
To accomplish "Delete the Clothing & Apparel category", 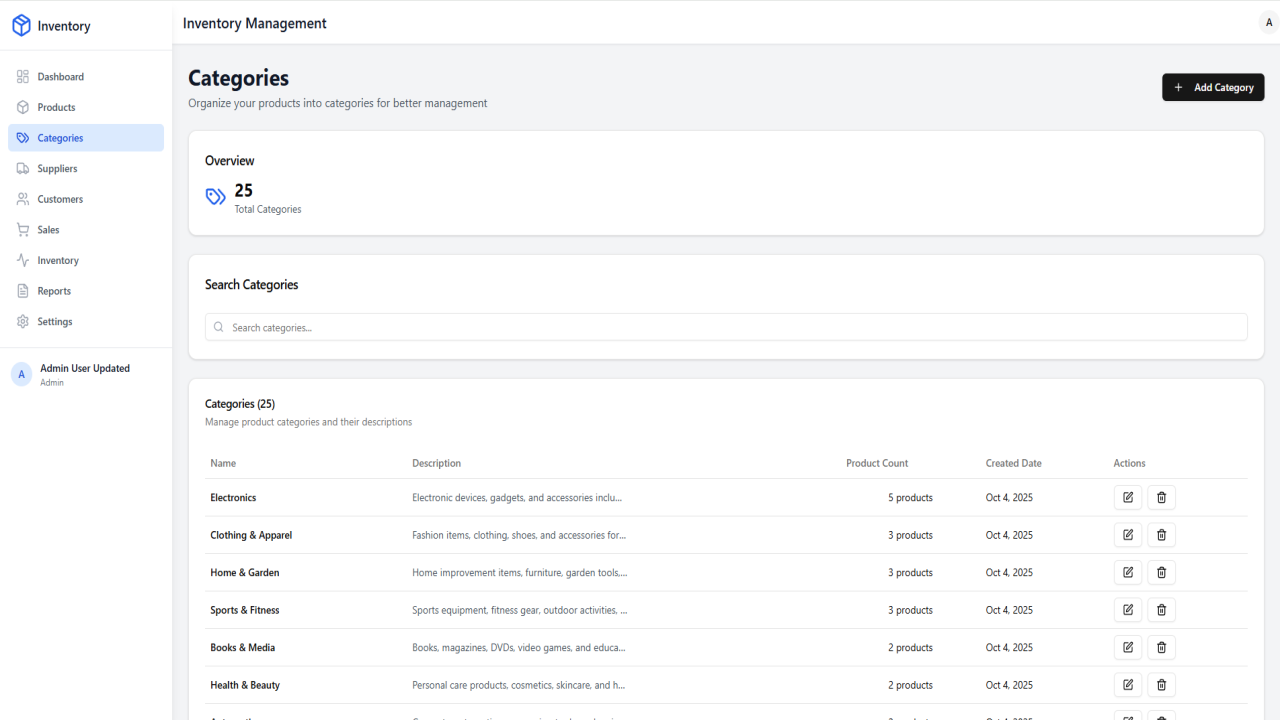I will pos(1161,535).
